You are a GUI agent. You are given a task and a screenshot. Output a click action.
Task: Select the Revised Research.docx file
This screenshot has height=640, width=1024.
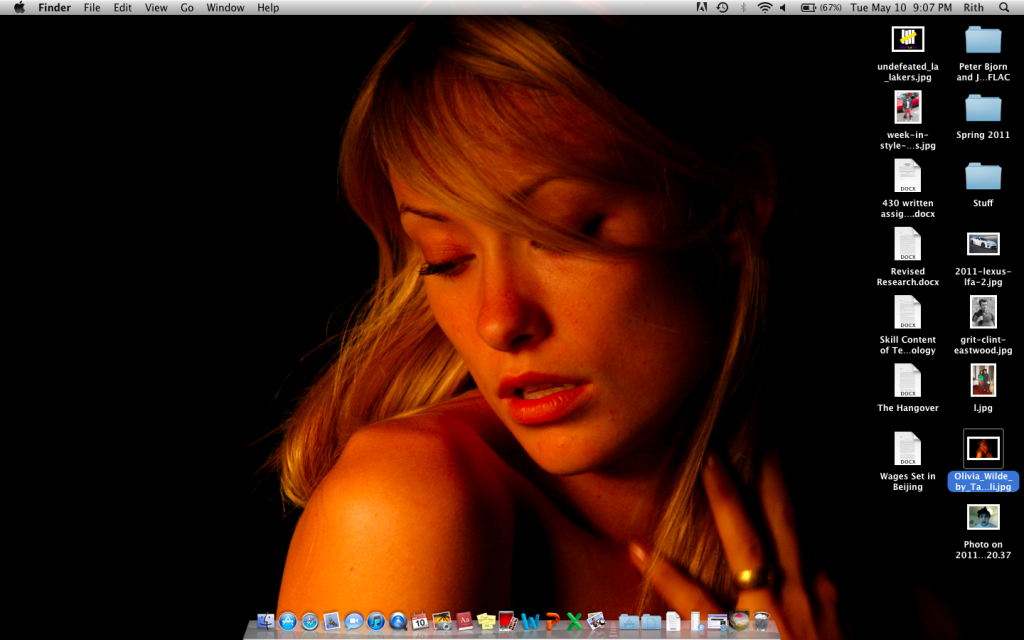pyautogui.click(x=908, y=257)
